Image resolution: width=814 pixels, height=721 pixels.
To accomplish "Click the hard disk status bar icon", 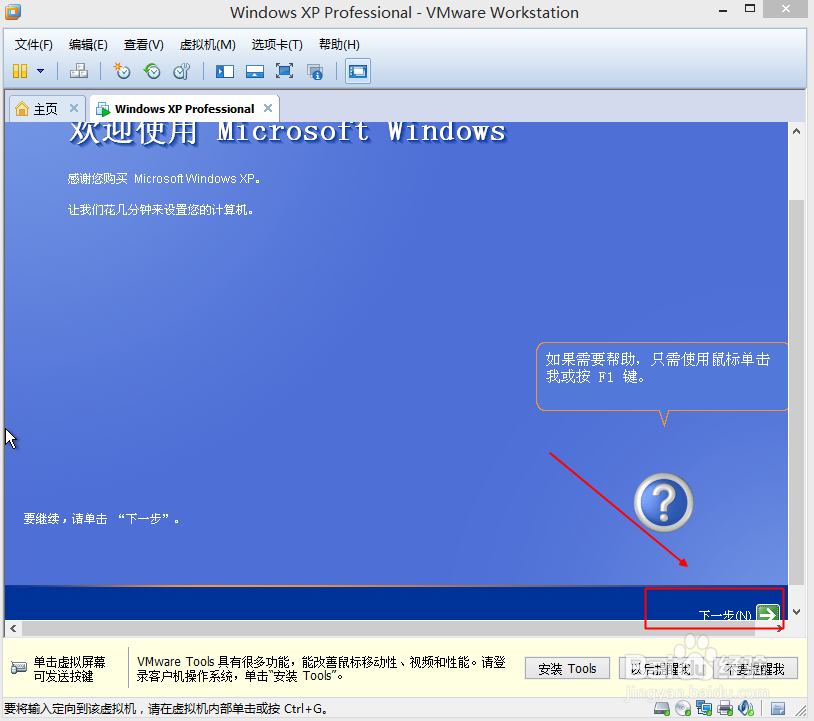I will click(661, 708).
